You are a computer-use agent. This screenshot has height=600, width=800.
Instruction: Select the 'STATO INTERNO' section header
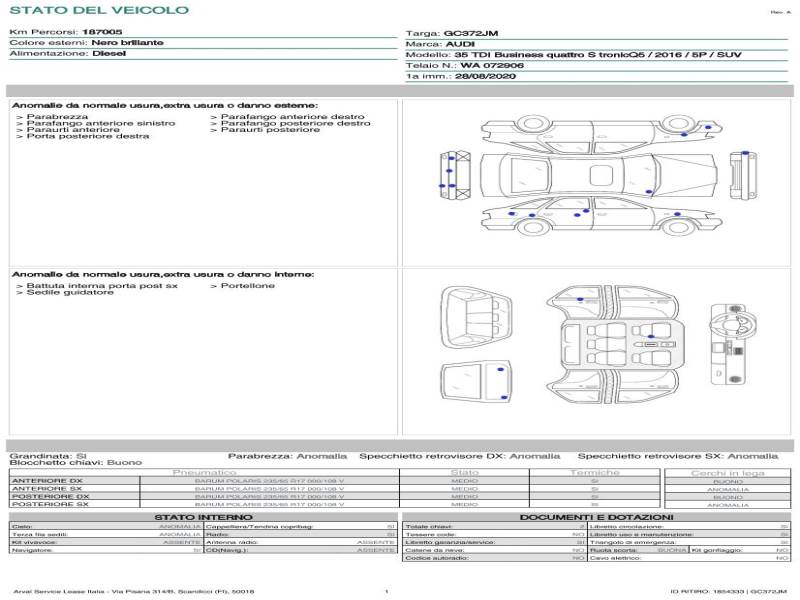pyautogui.click(x=204, y=517)
